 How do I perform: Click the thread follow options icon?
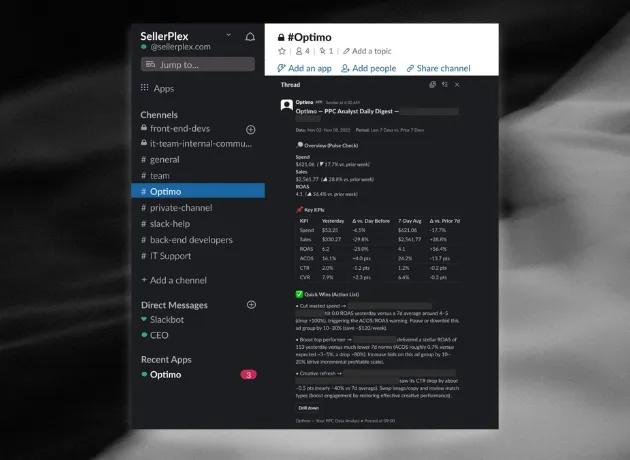tap(444, 85)
